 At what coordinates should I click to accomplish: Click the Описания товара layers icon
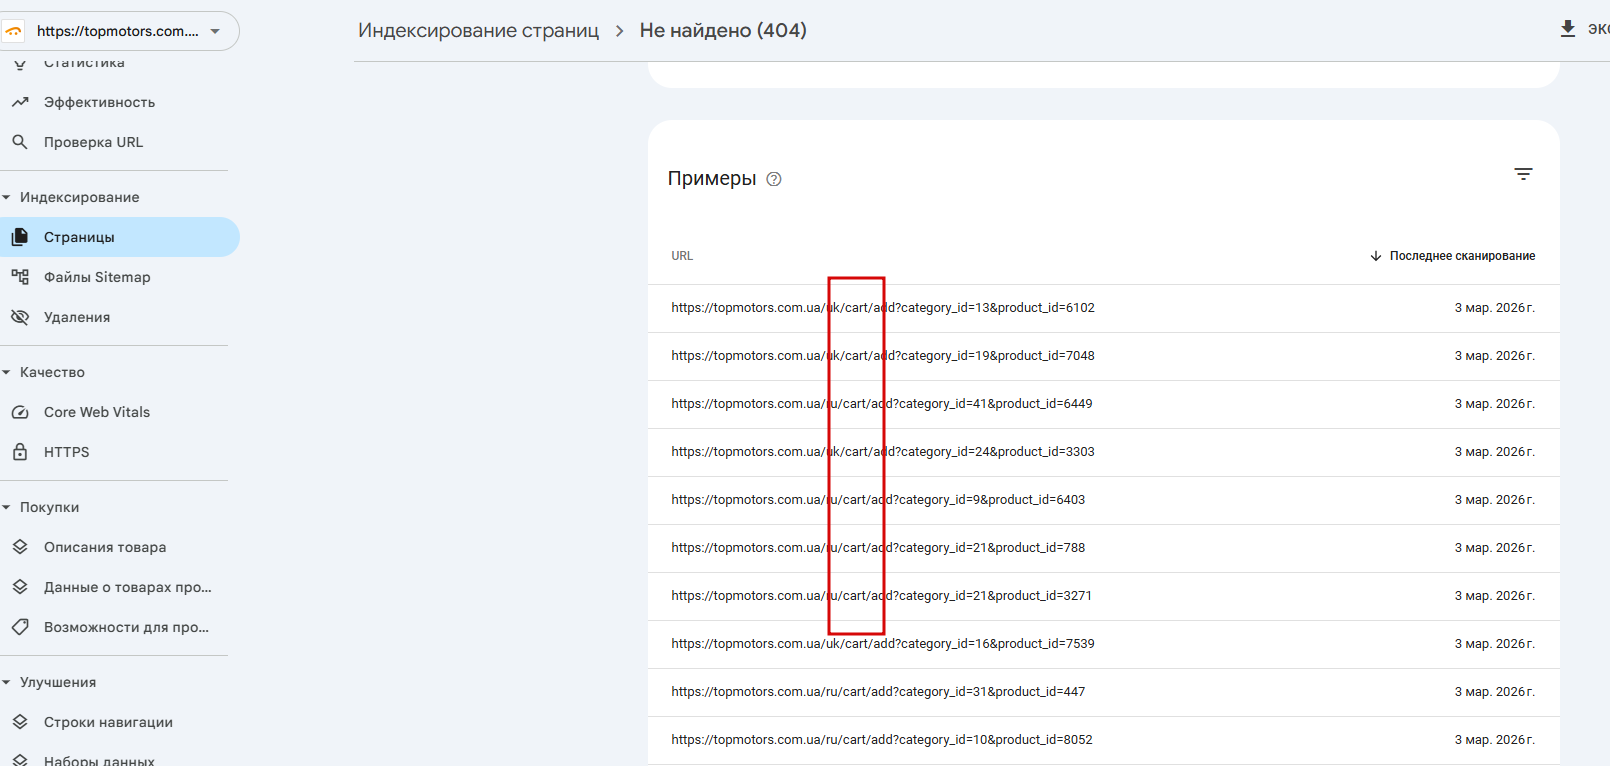(x=20, y=547)
